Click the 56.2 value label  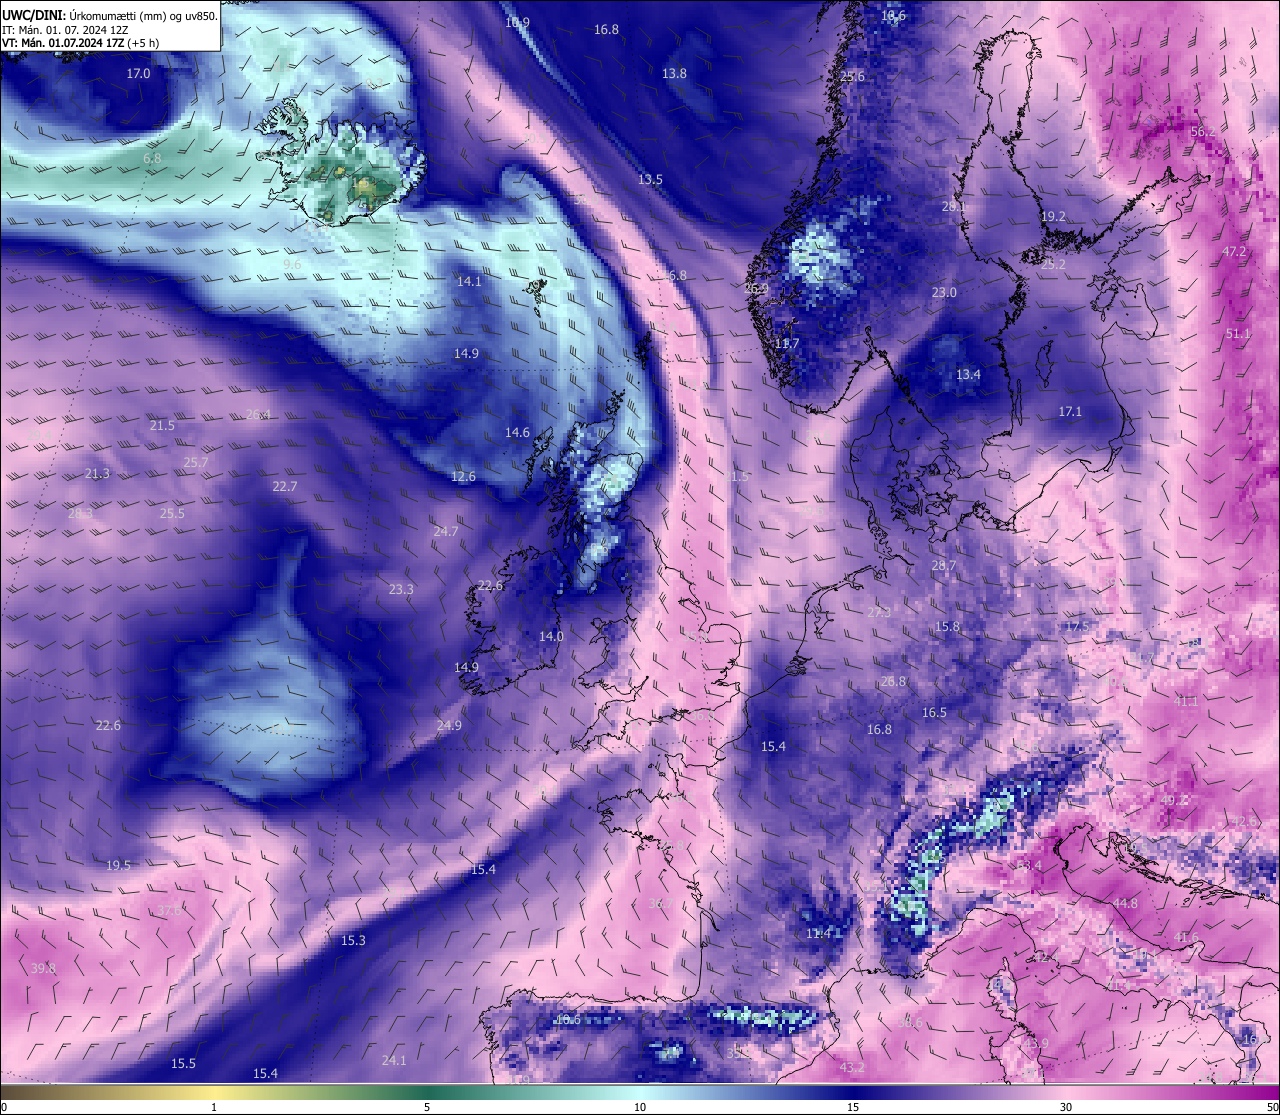1203,132
